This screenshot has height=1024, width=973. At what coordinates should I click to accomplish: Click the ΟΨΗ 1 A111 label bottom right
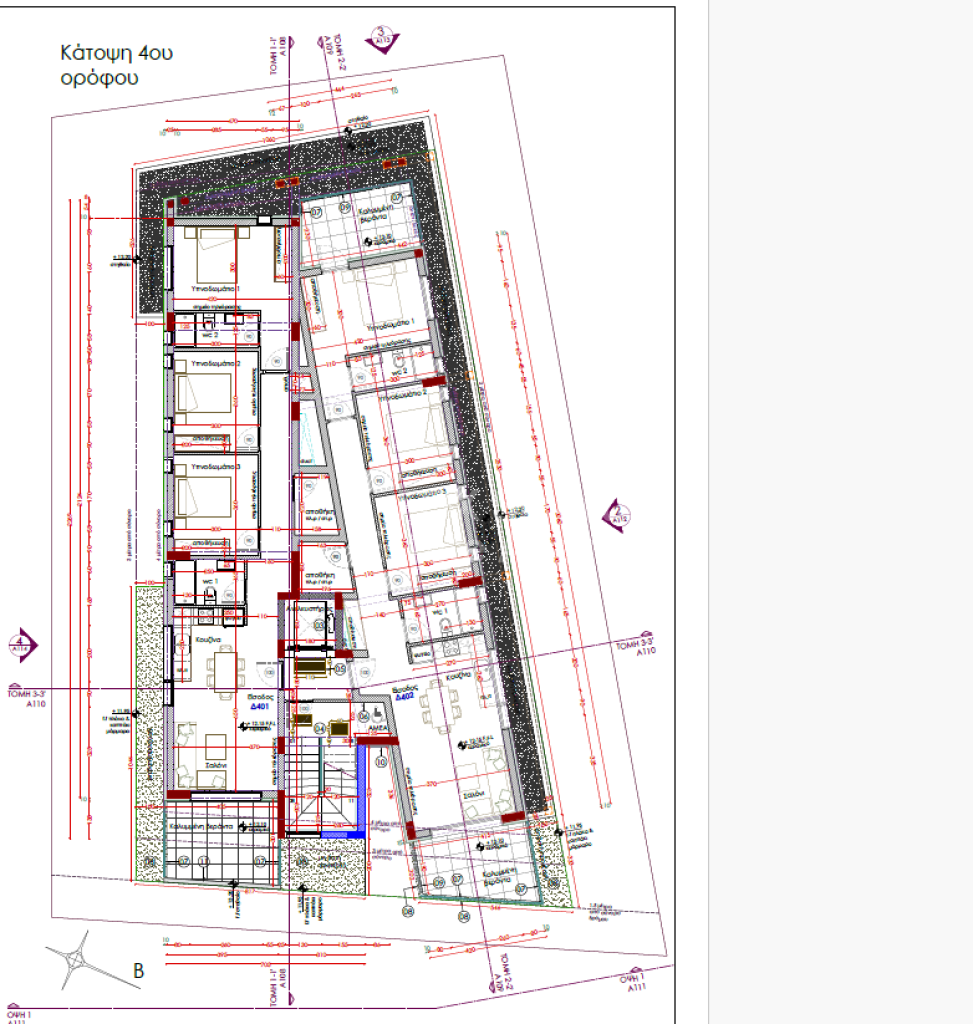[x=630, y=982]
